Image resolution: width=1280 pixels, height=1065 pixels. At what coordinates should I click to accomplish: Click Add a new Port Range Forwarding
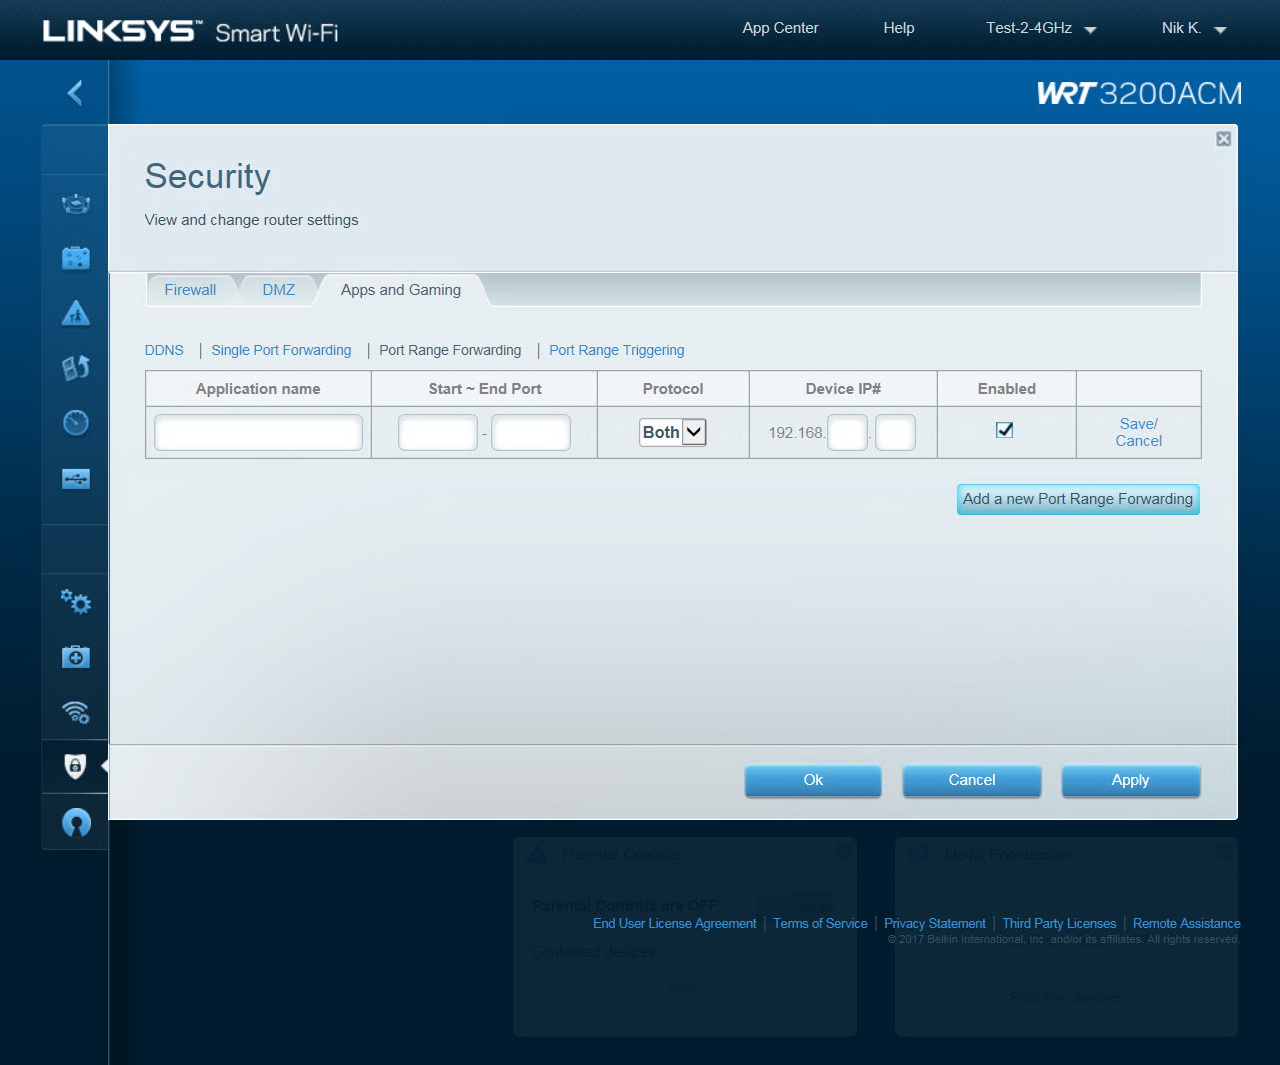click(x=1078, y=499)
